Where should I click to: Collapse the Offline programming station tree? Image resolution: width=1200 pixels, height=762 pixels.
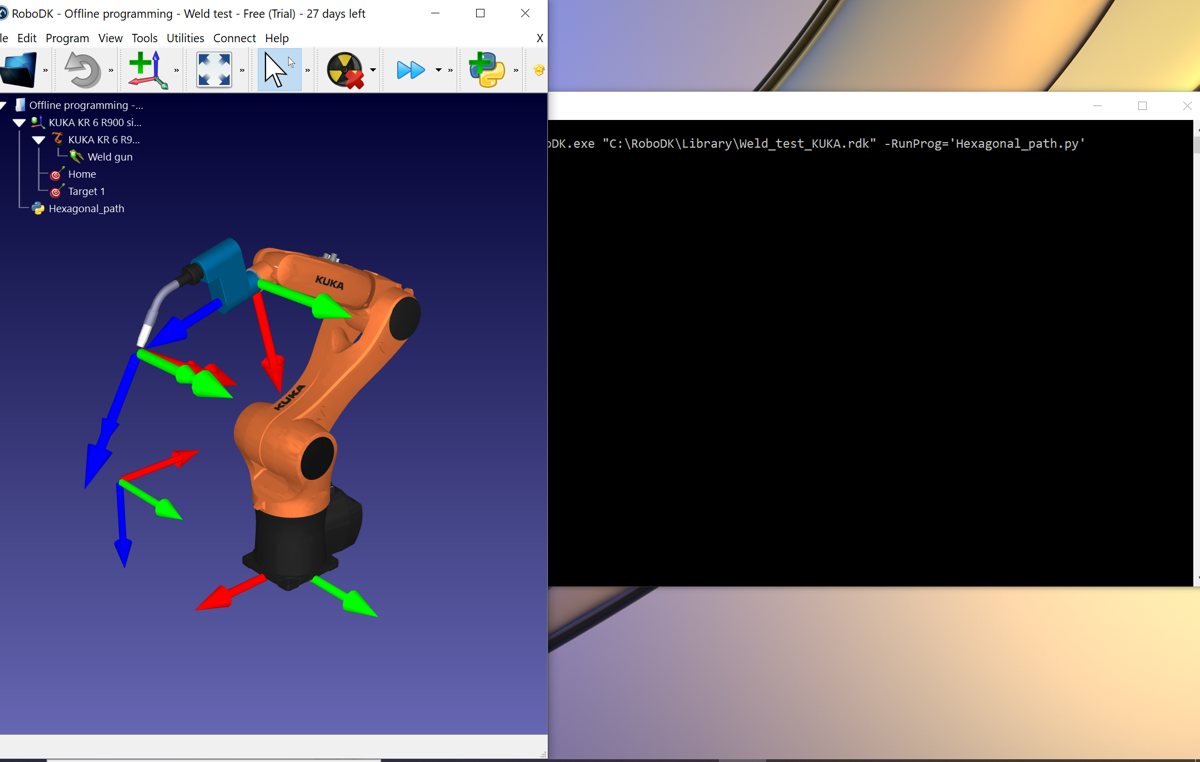coord(4,105)
